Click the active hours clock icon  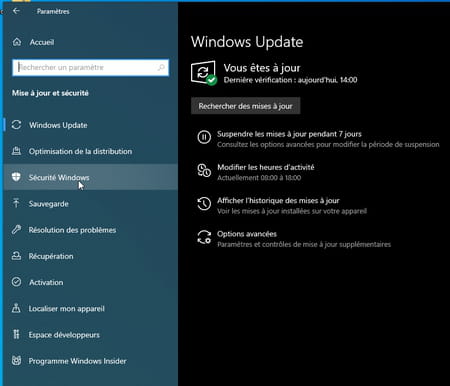pos(204,170)
